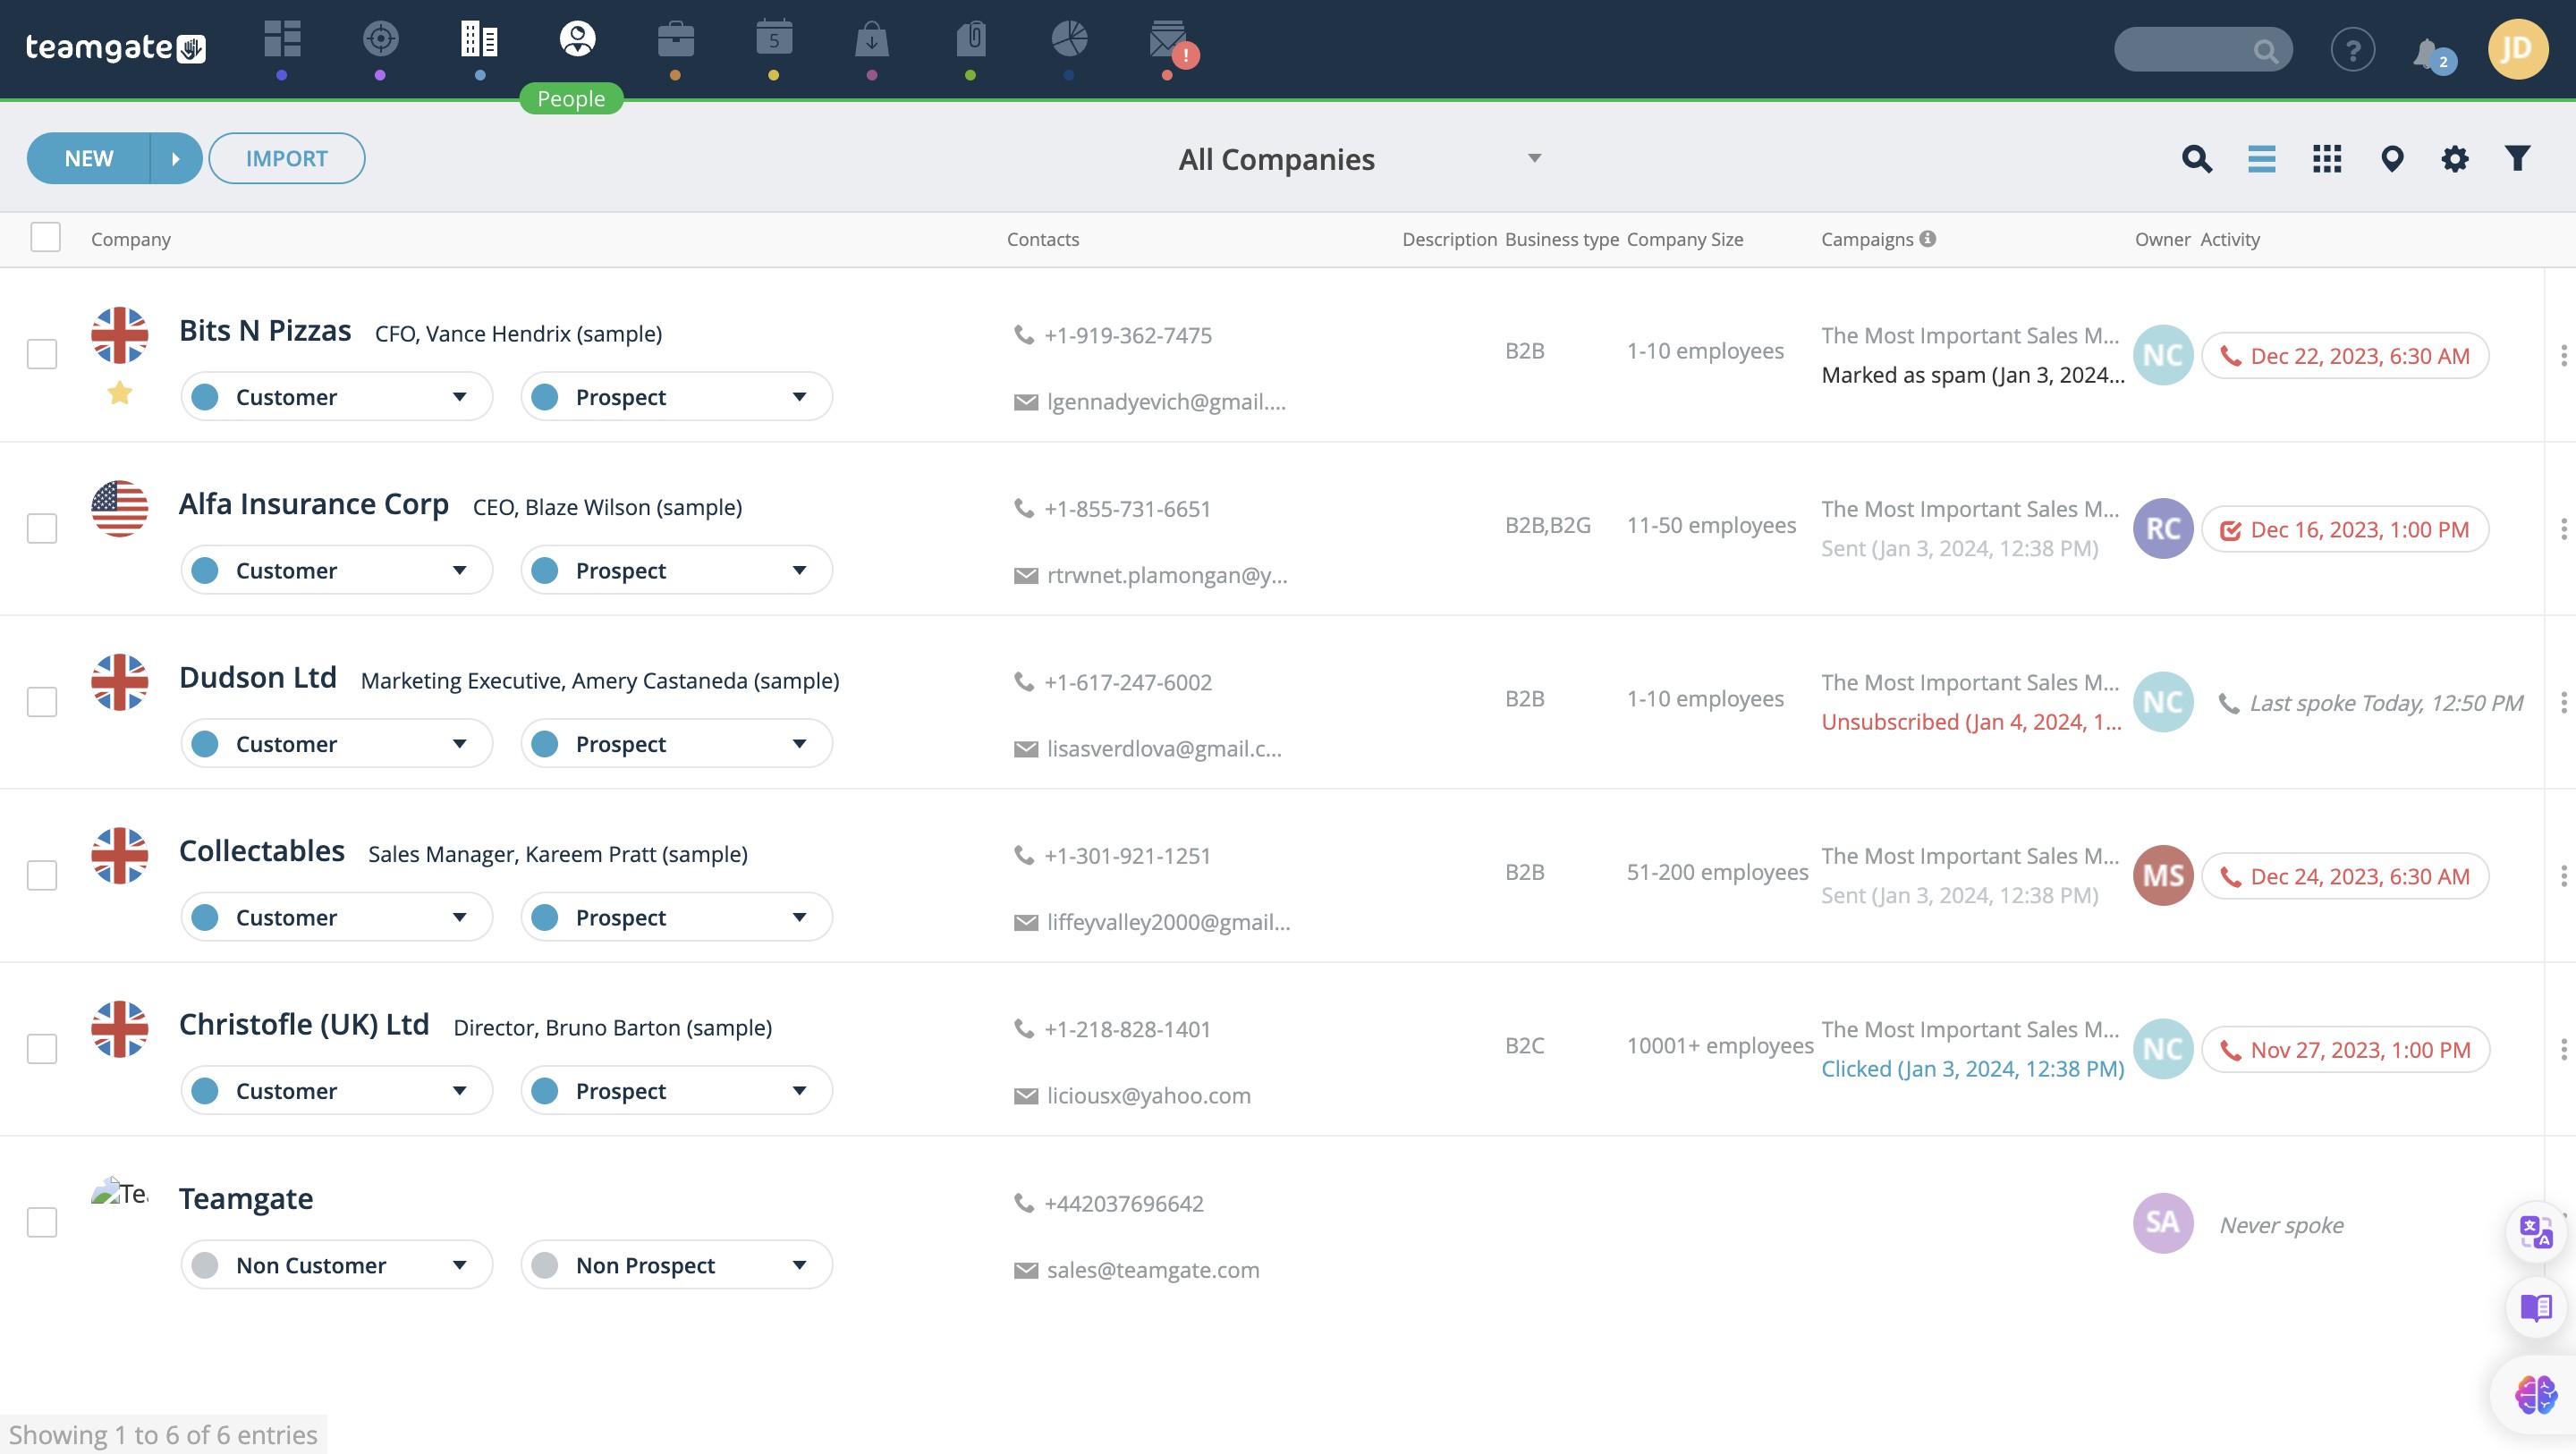The width and height of the screenshot is (2576, 1454).
Task: Tick the checkbox for Bits N Pizzas
Action: 42,354
